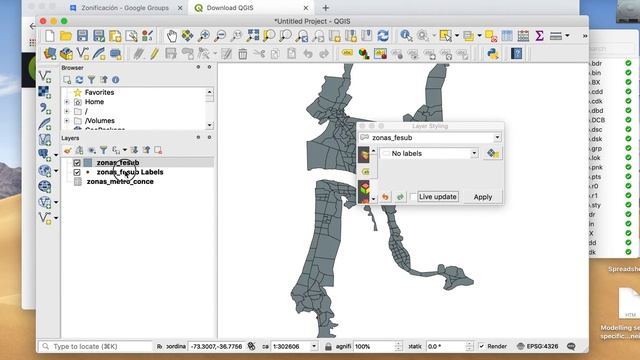
Task: Open messages log speech bubble icon
Action: (571, 347)
